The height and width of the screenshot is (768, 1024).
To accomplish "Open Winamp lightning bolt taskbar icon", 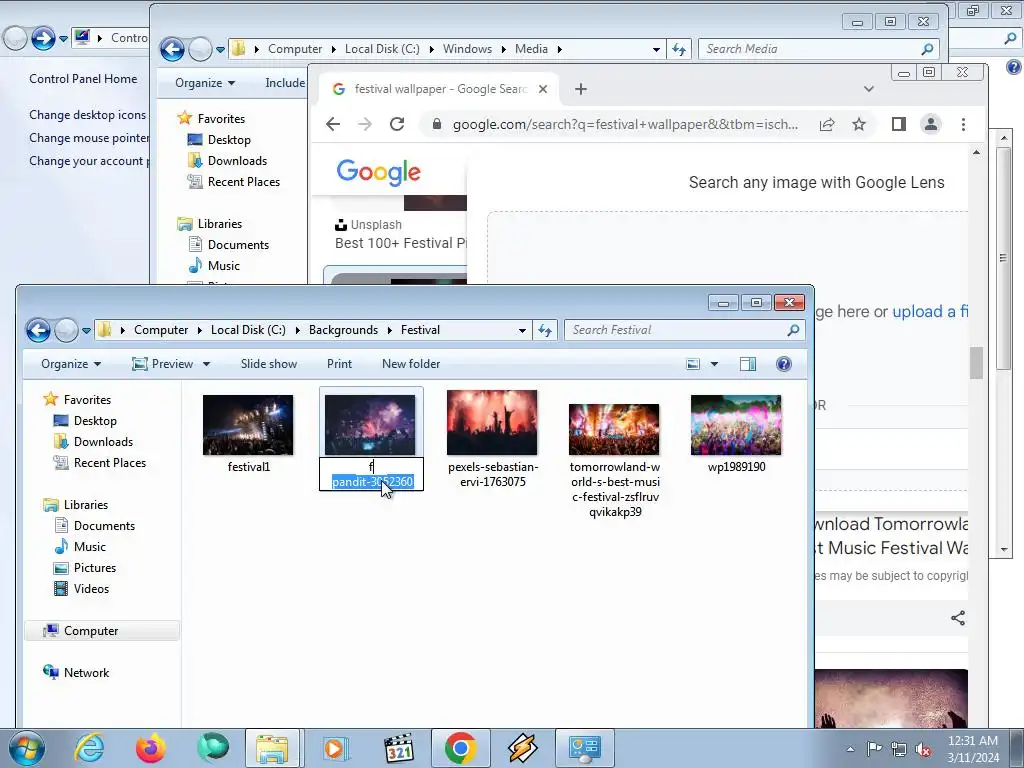I will click(x=522, y=748).
